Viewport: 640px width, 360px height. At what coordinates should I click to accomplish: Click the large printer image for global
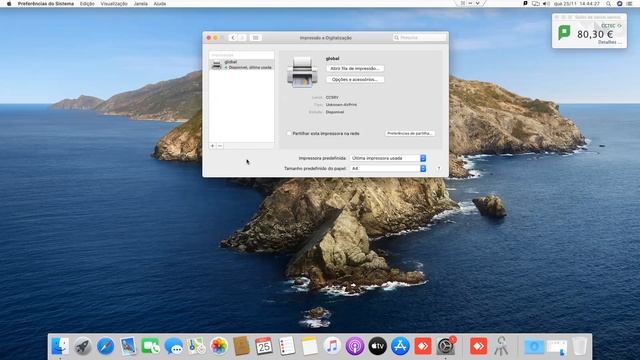click(x=302, y=72)
